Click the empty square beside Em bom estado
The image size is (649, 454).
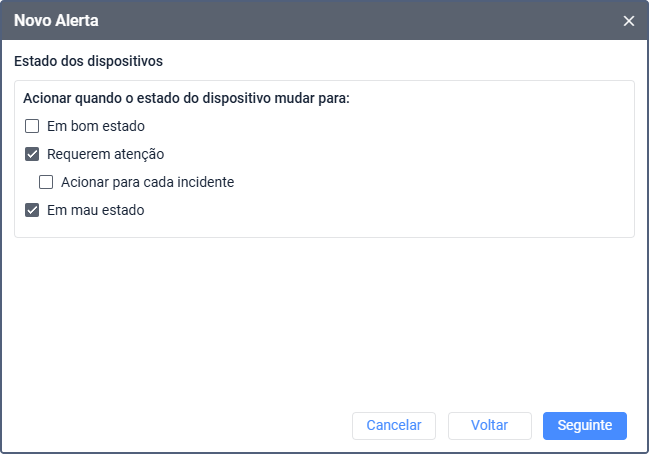coord(32,126)
